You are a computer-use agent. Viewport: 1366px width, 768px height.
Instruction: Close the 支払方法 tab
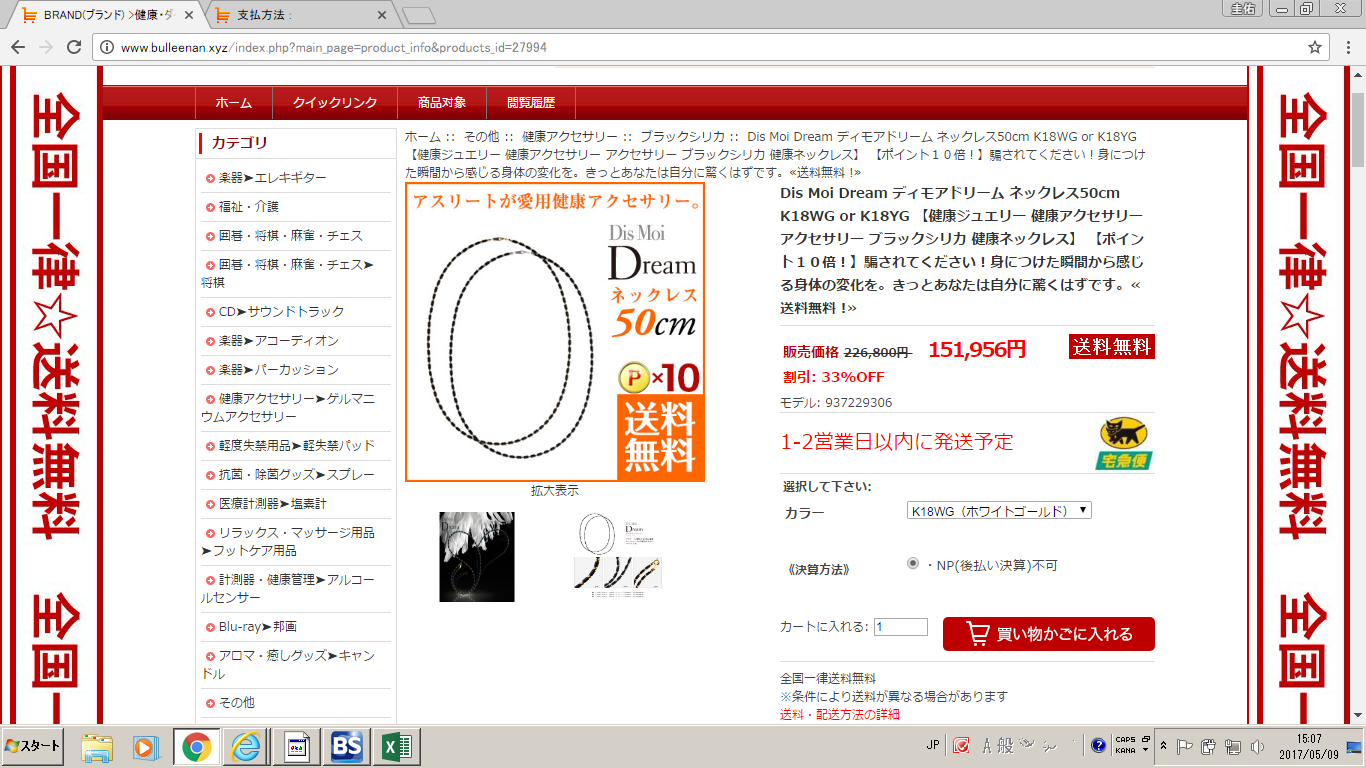[x=381, y=15]
